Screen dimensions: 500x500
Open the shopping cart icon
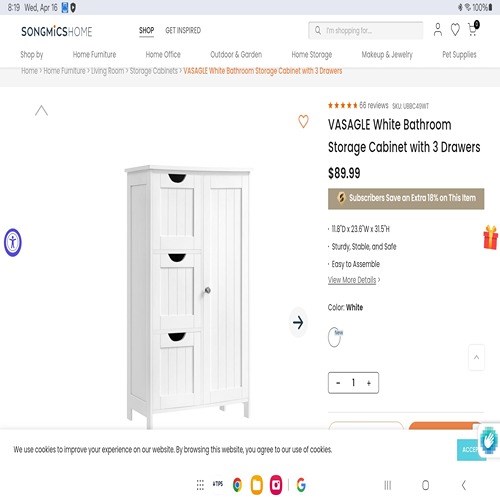click(473, 29)
